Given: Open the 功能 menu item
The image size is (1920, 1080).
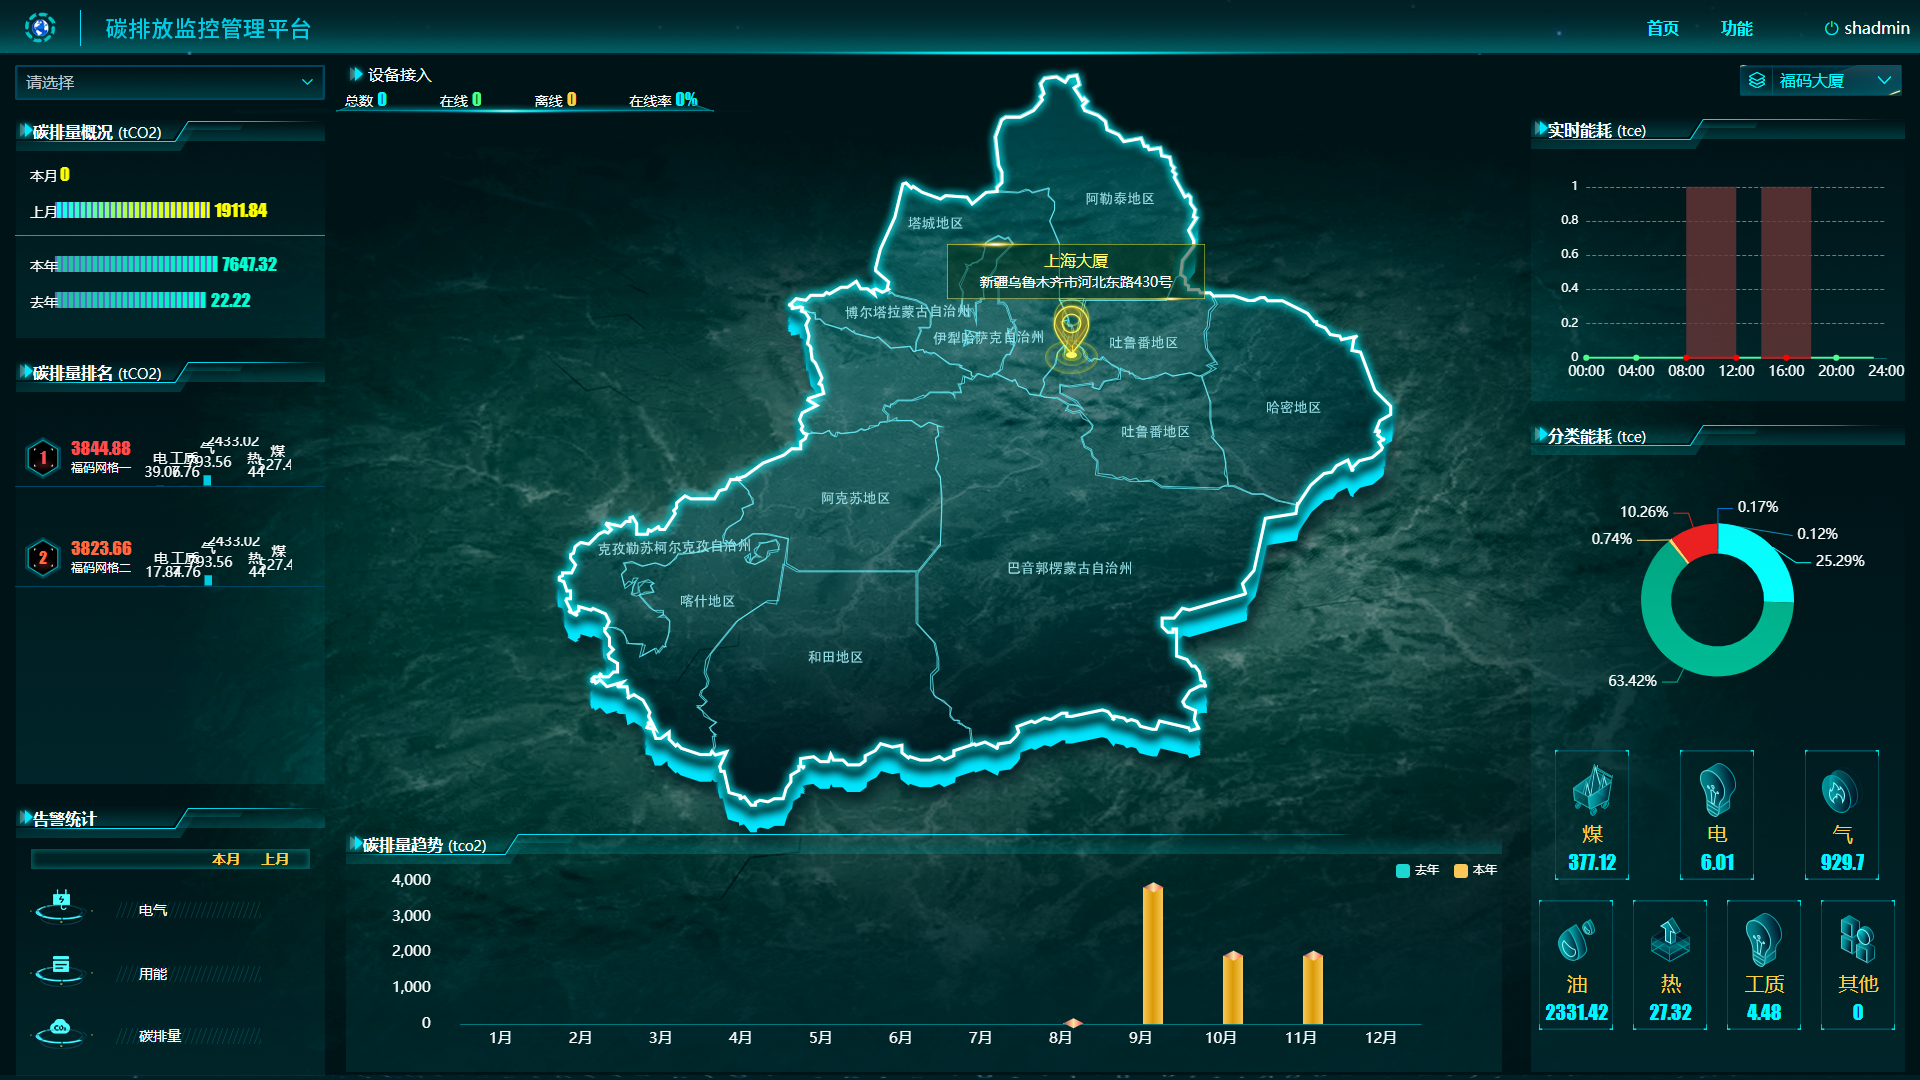Looking at the screenshot, I should tap(1736, 28).
